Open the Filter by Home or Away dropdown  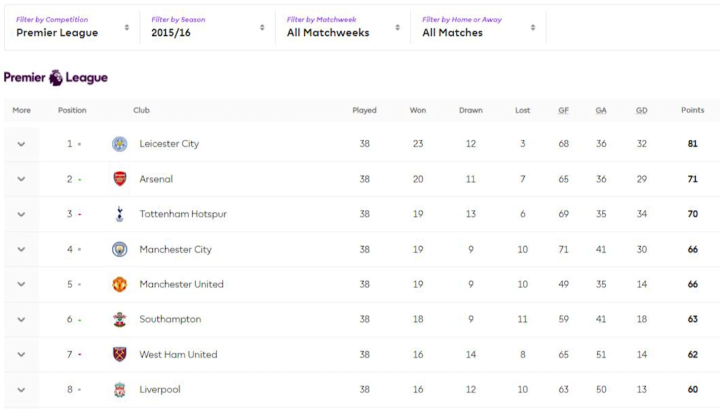pos(478,27)
